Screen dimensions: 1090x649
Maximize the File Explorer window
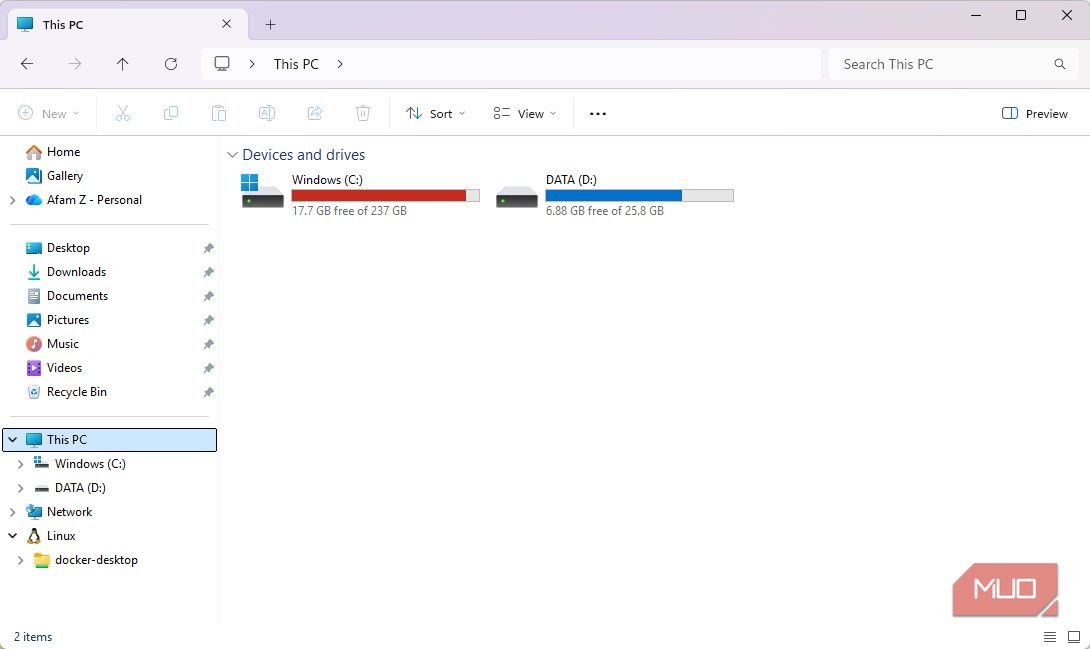(1020, 15)
